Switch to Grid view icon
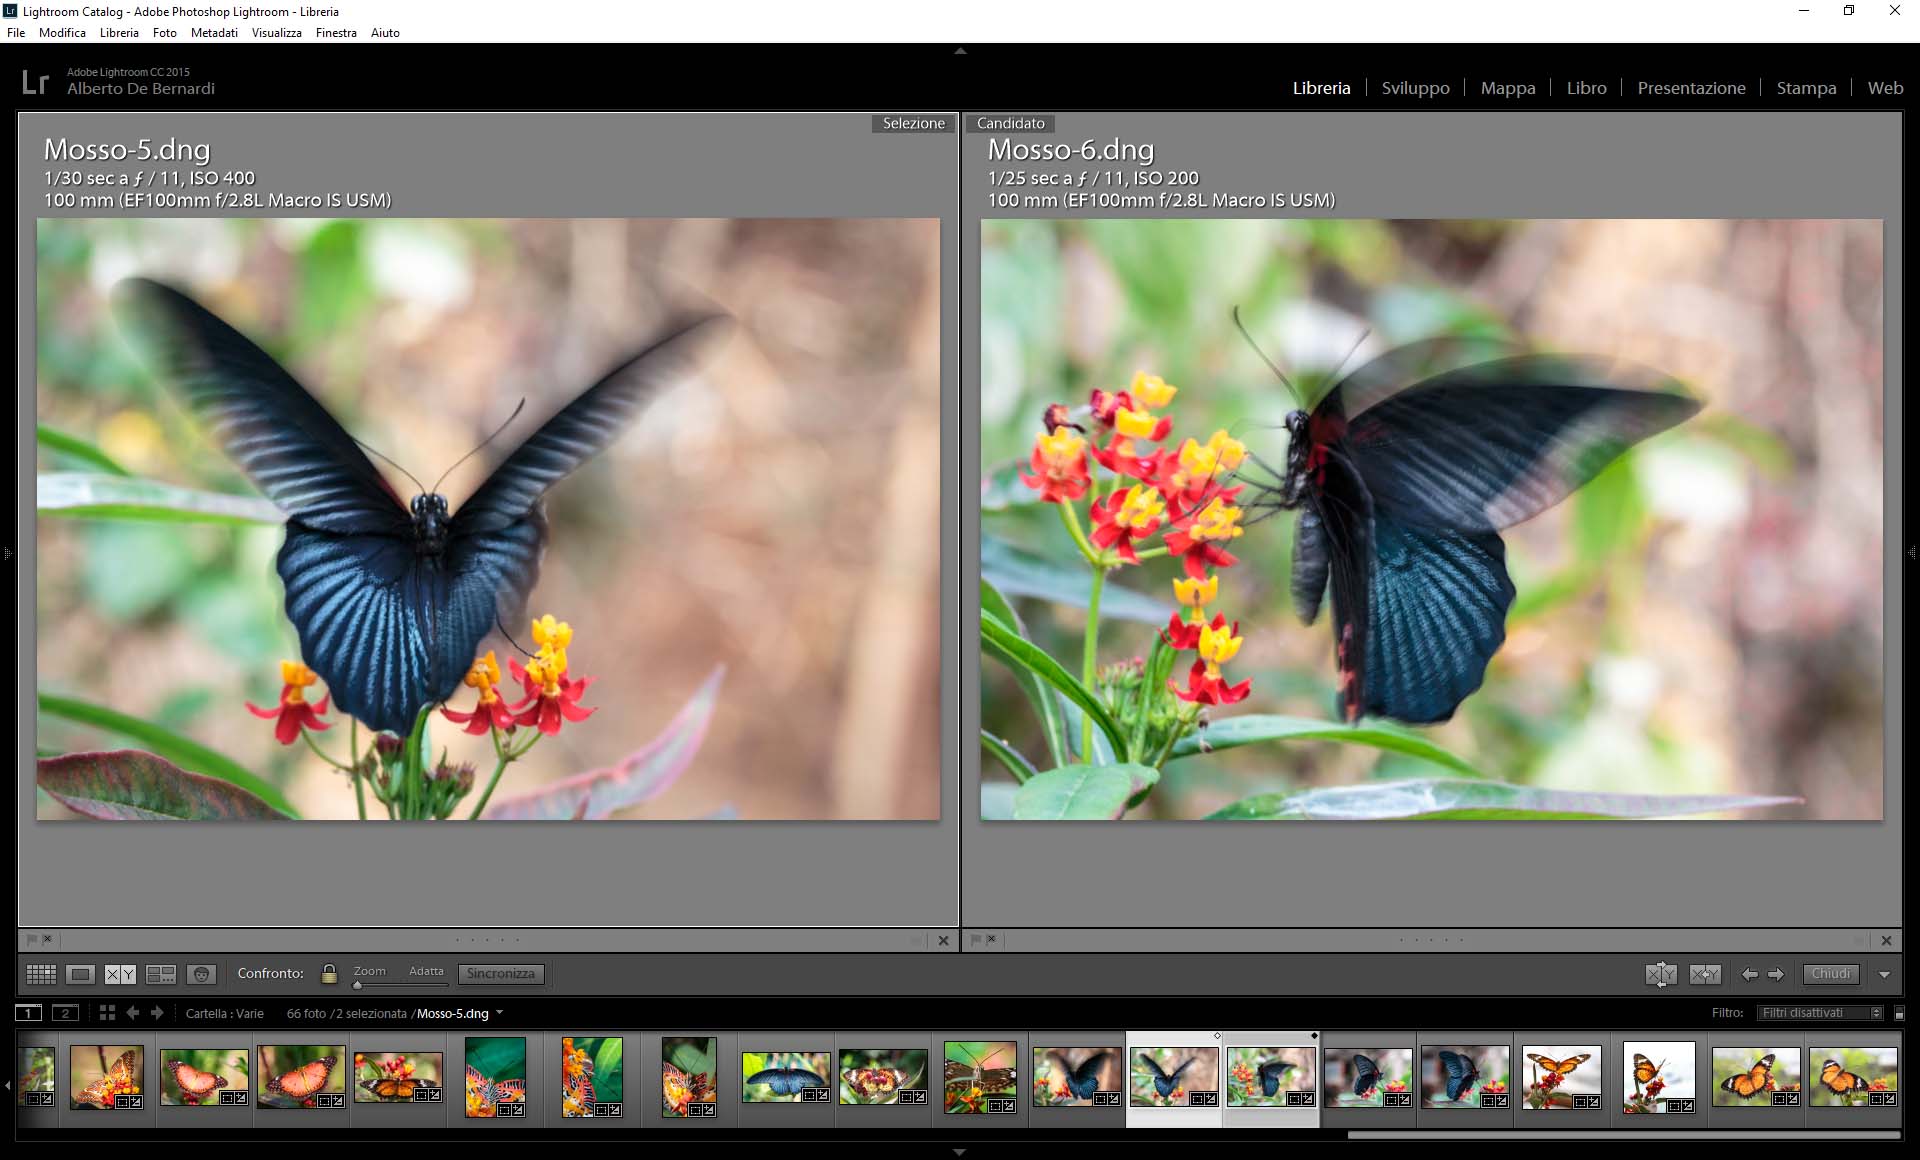Image resolution: width=1920 pixels, height=1160 pixels. coord(41,974)
